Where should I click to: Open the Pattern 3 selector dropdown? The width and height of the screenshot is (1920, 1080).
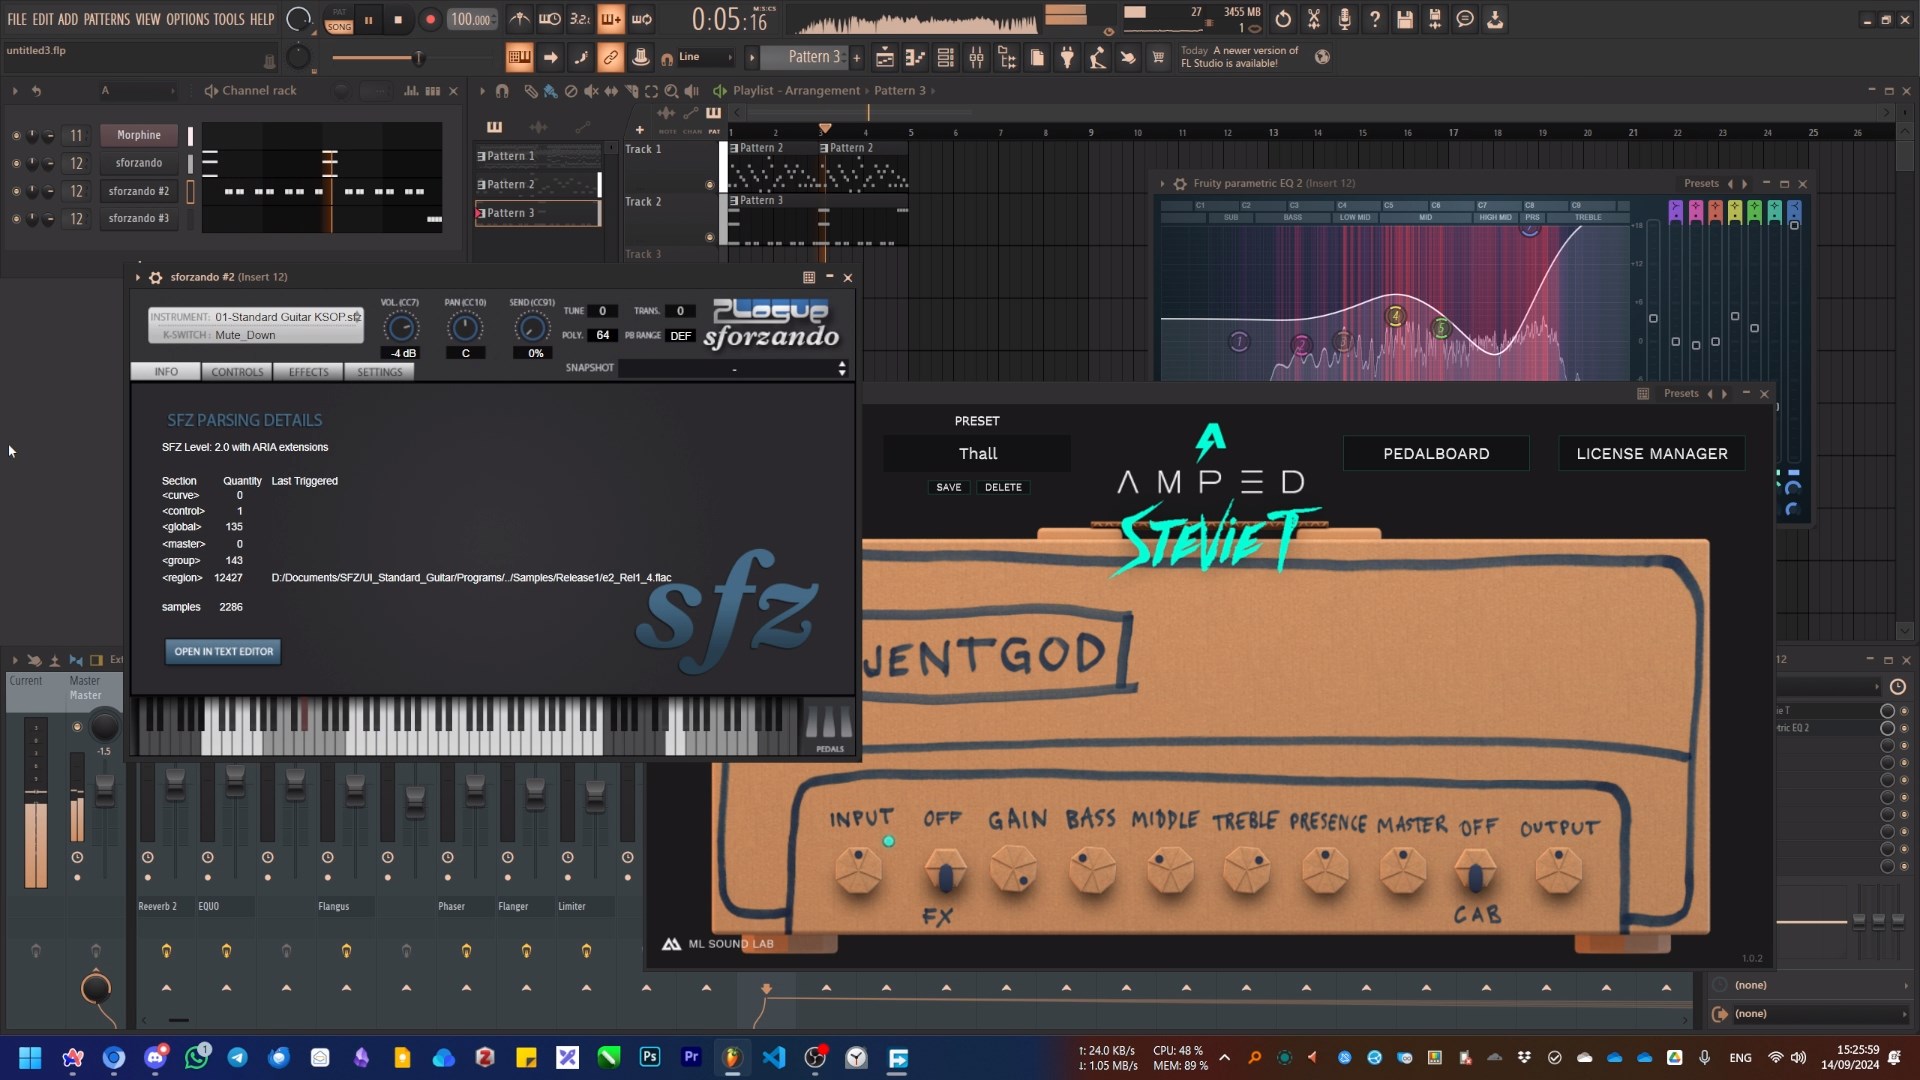805,57
